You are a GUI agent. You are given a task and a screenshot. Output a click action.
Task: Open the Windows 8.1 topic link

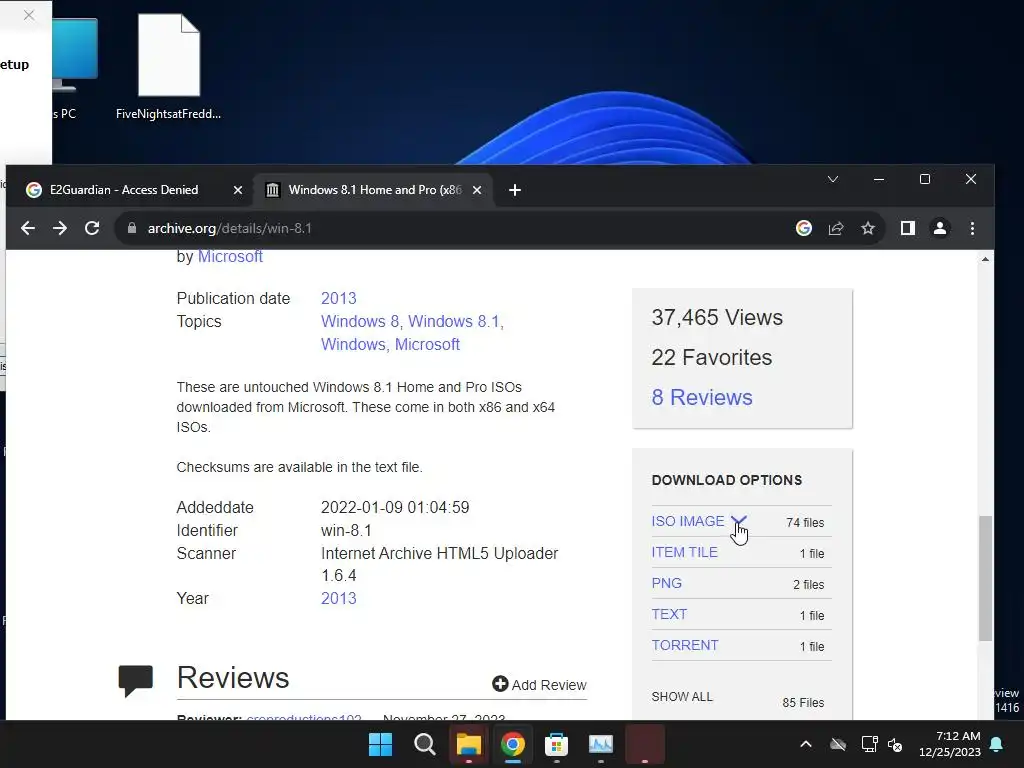(453, 321)
